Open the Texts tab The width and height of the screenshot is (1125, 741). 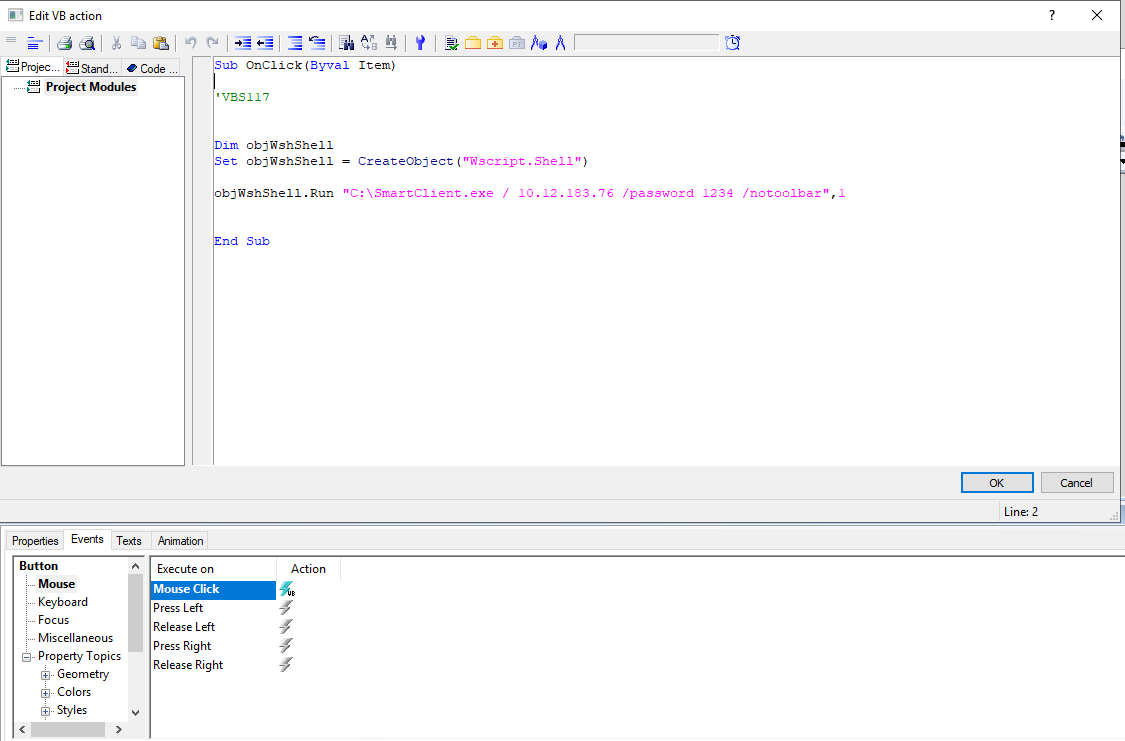[129, 541]
